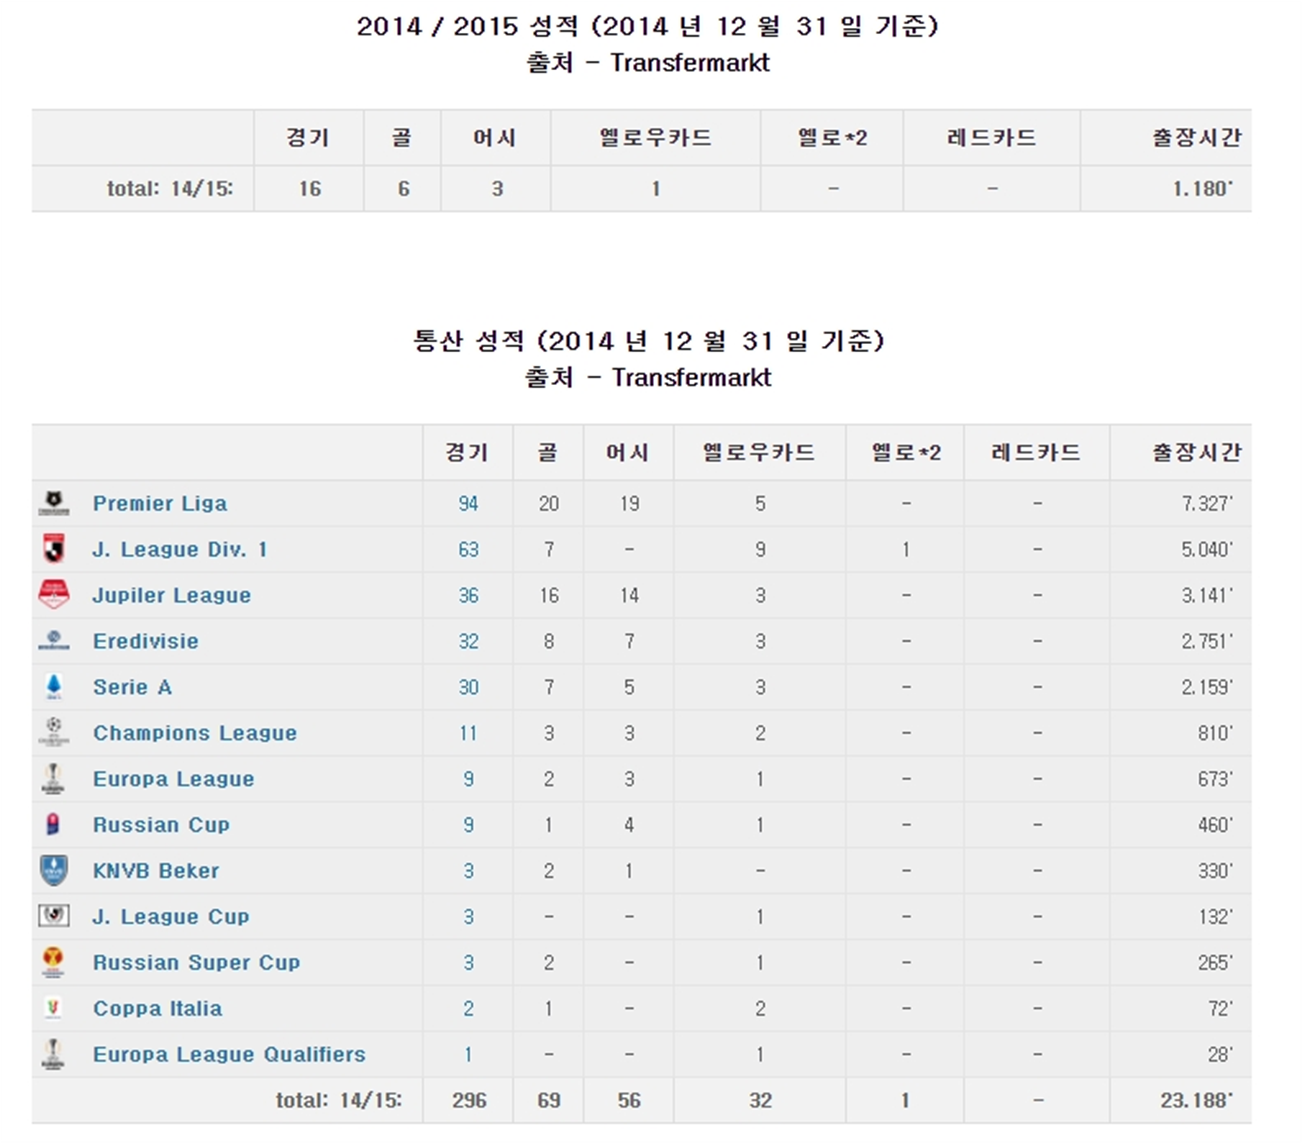Click the Russian Super Cup logo icon
The image size is (1302, 1143).
tap(54, 963)
